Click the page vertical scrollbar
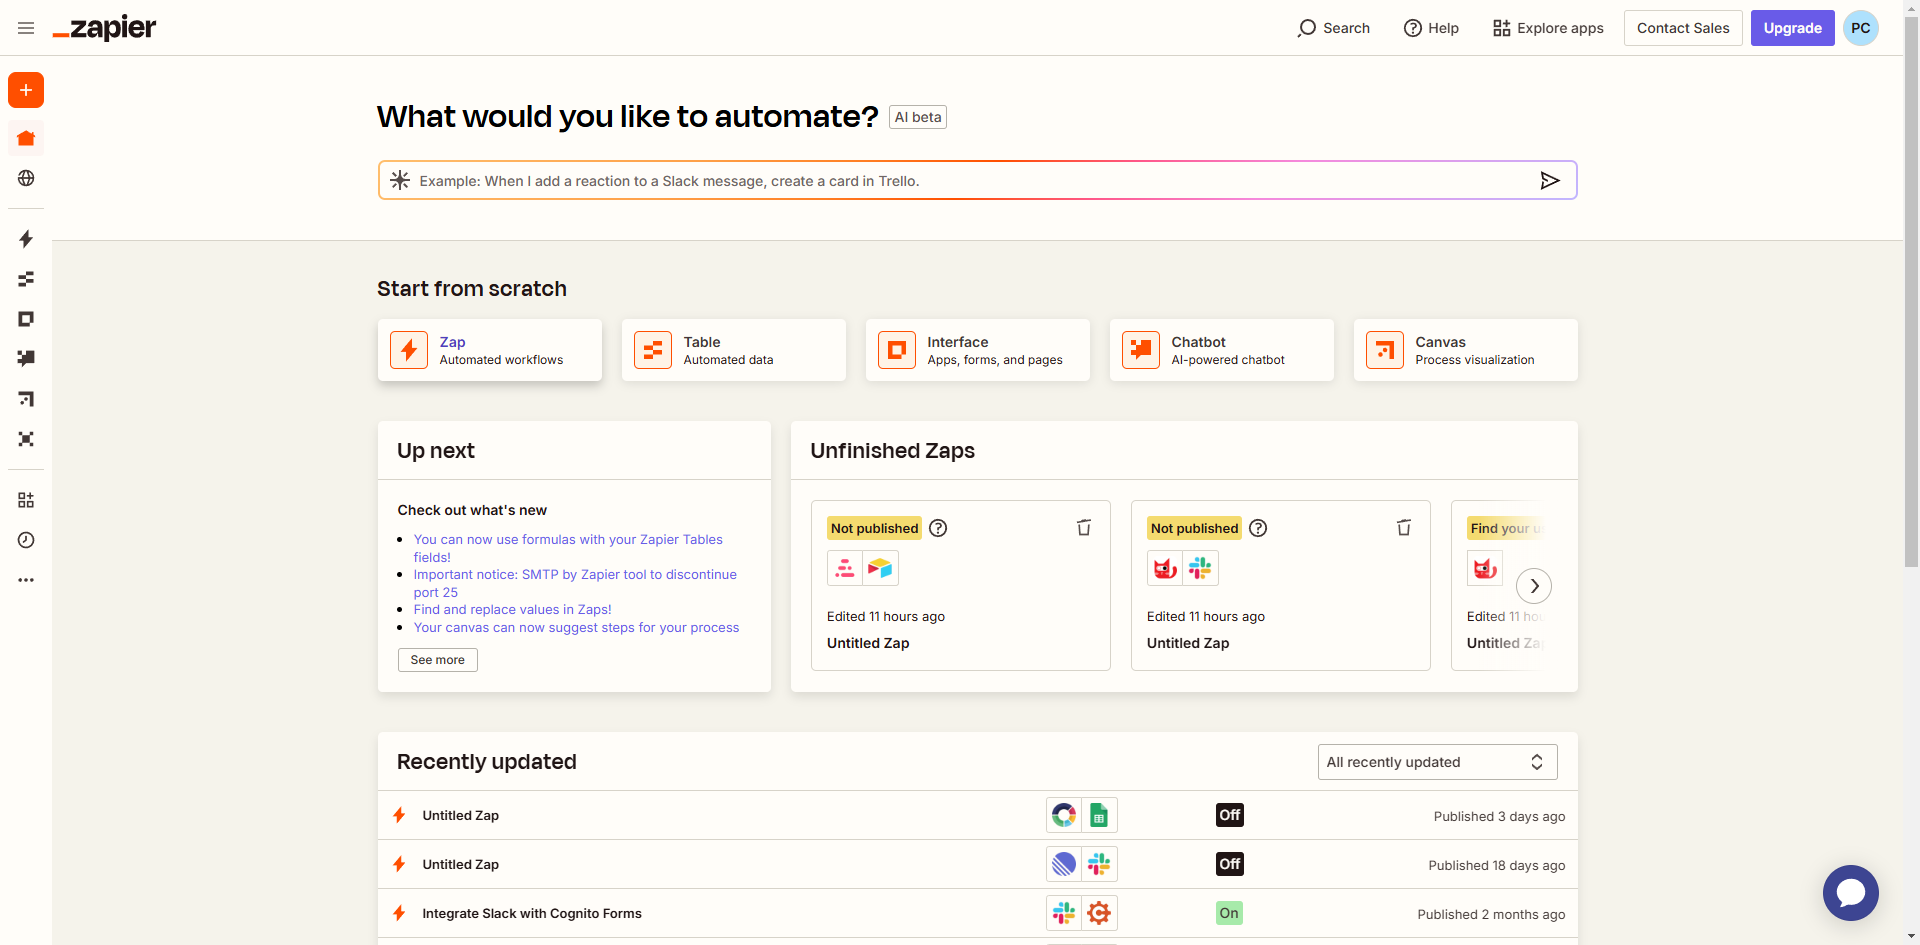This screenshot has height=945, width=1920. click(1911, 300)
